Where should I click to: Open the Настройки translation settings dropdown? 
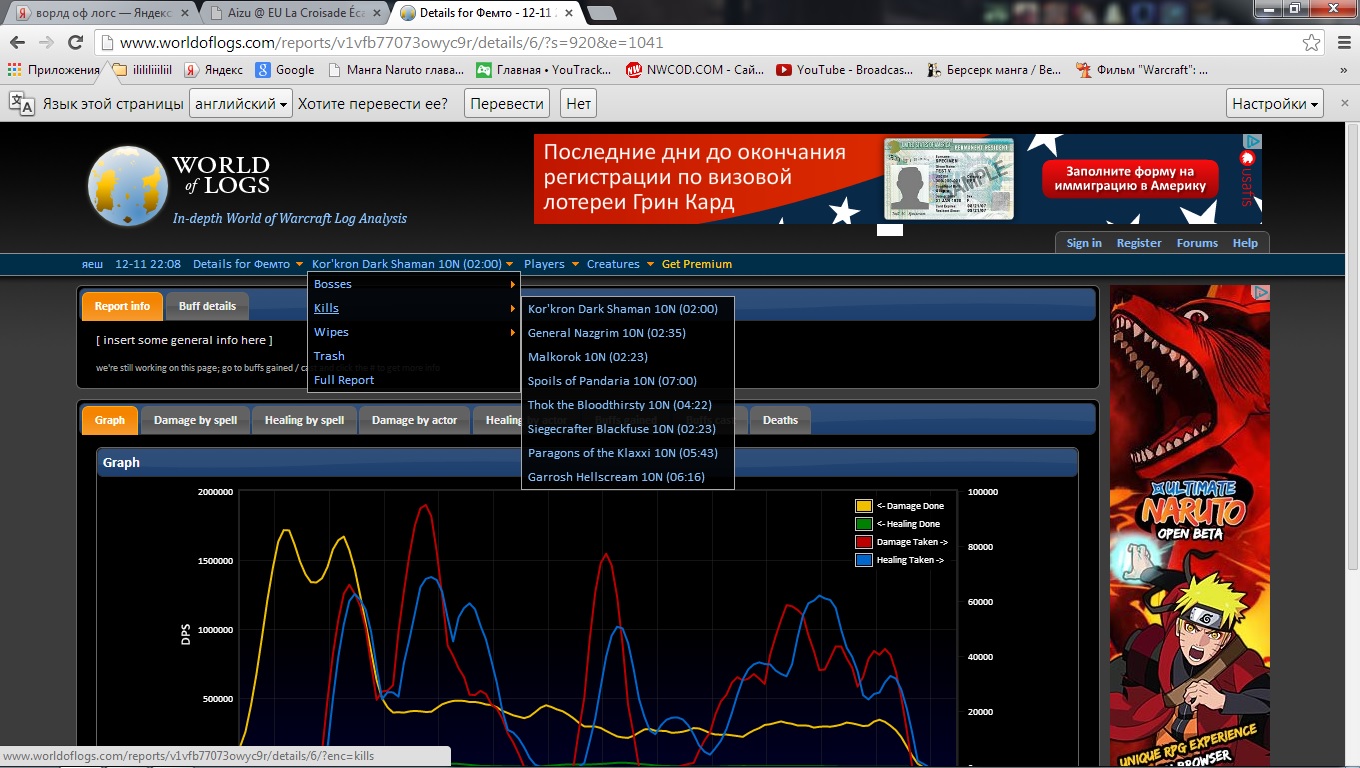(1276, 104)
